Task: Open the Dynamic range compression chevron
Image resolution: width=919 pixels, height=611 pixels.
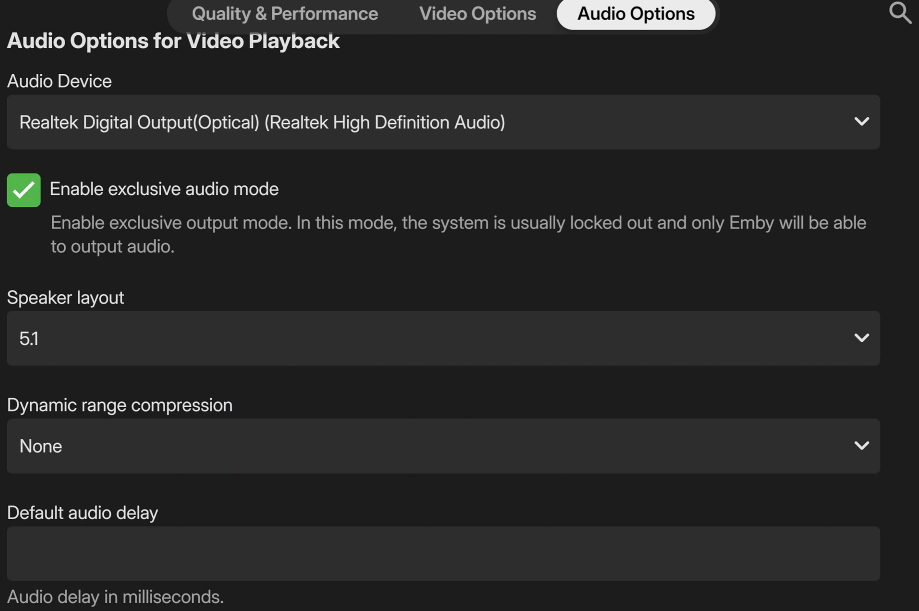Action: 861,446
